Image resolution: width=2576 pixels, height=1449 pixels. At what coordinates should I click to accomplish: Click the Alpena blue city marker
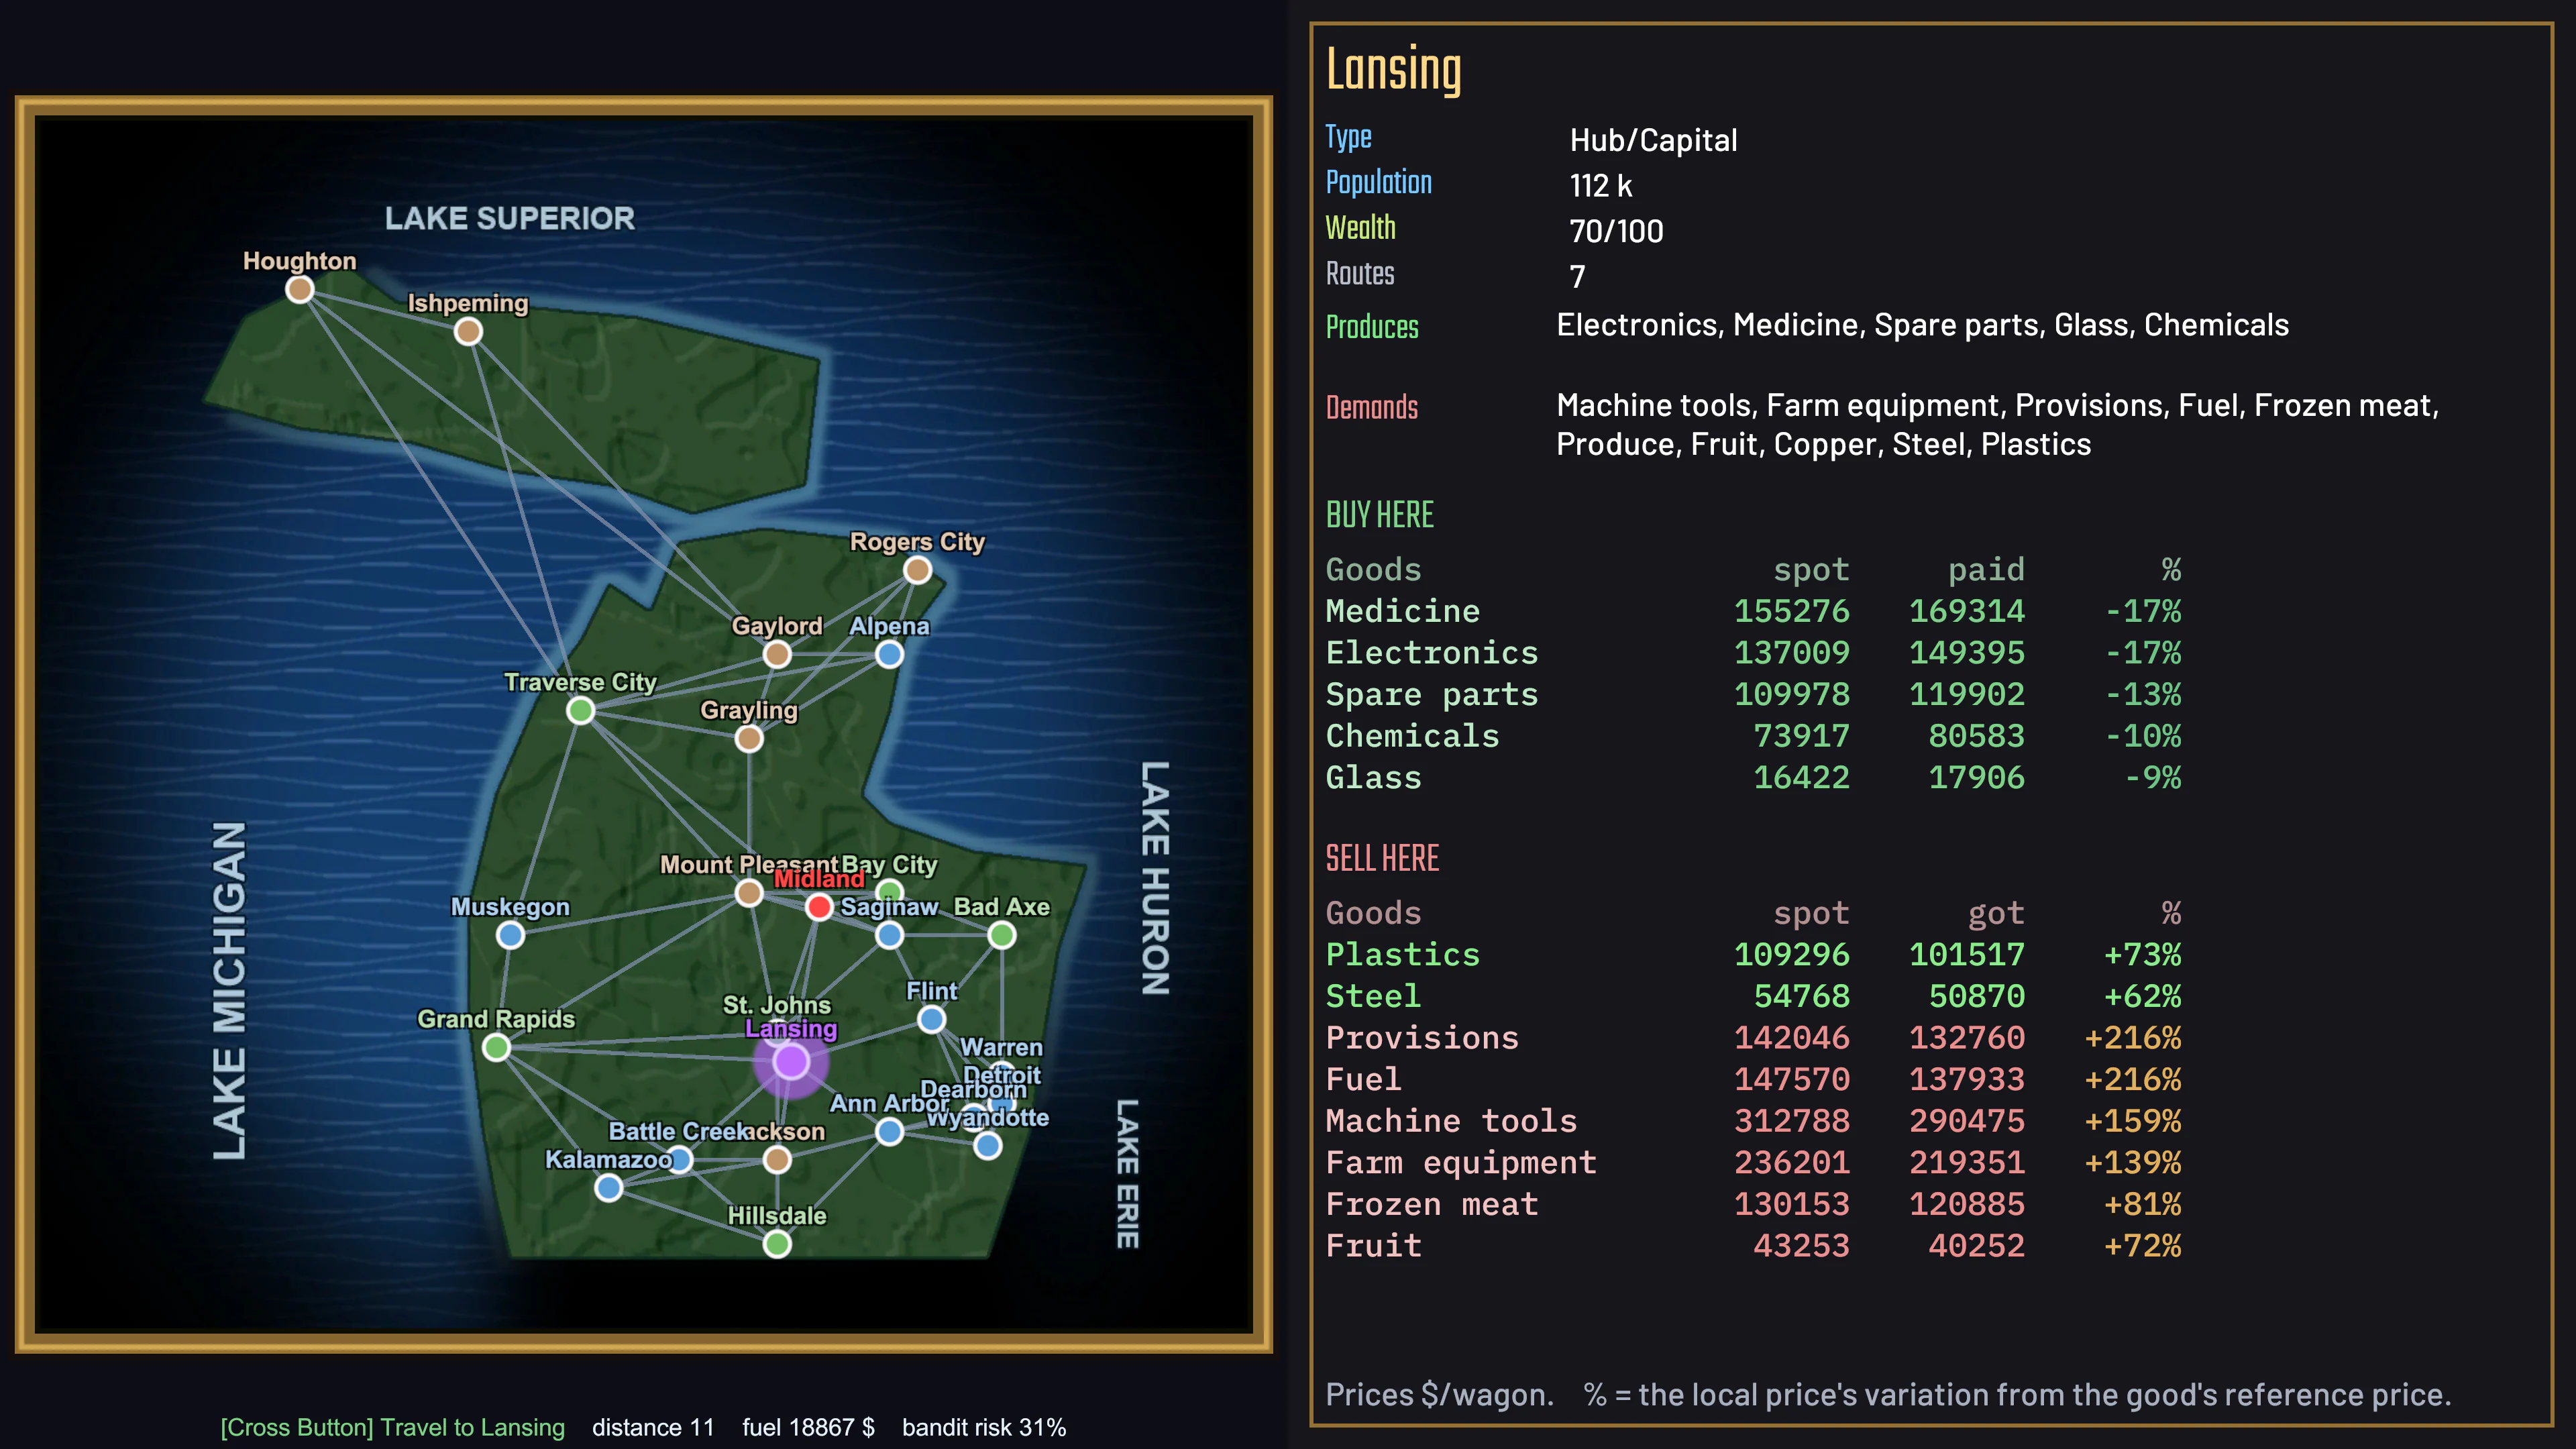pyautogui.click(x=889, y=655)
